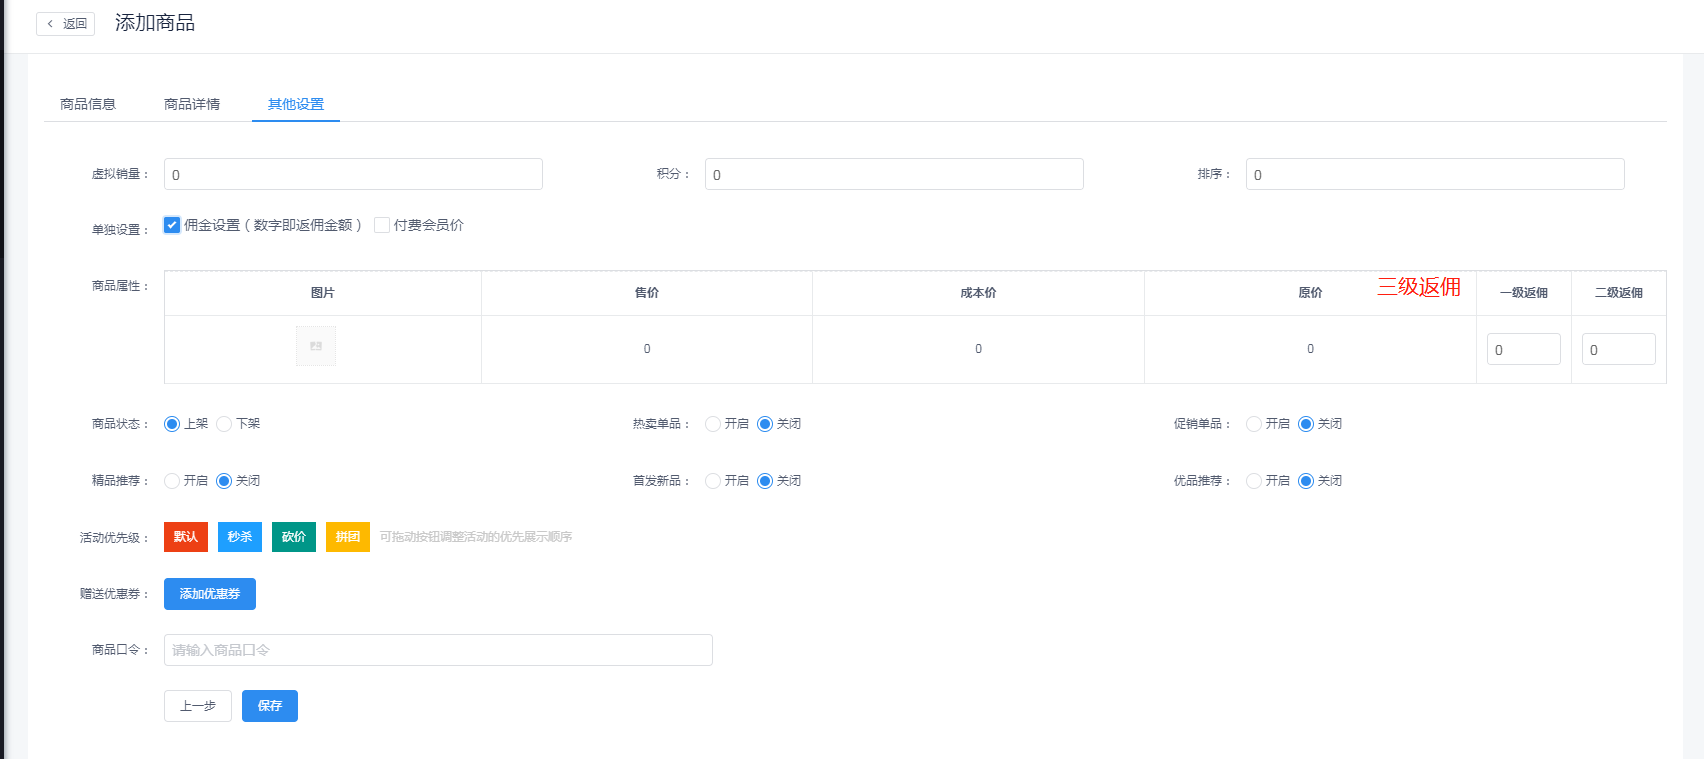
Task: Select 关闭 for 热卖单品
Action: click(765, 424)
